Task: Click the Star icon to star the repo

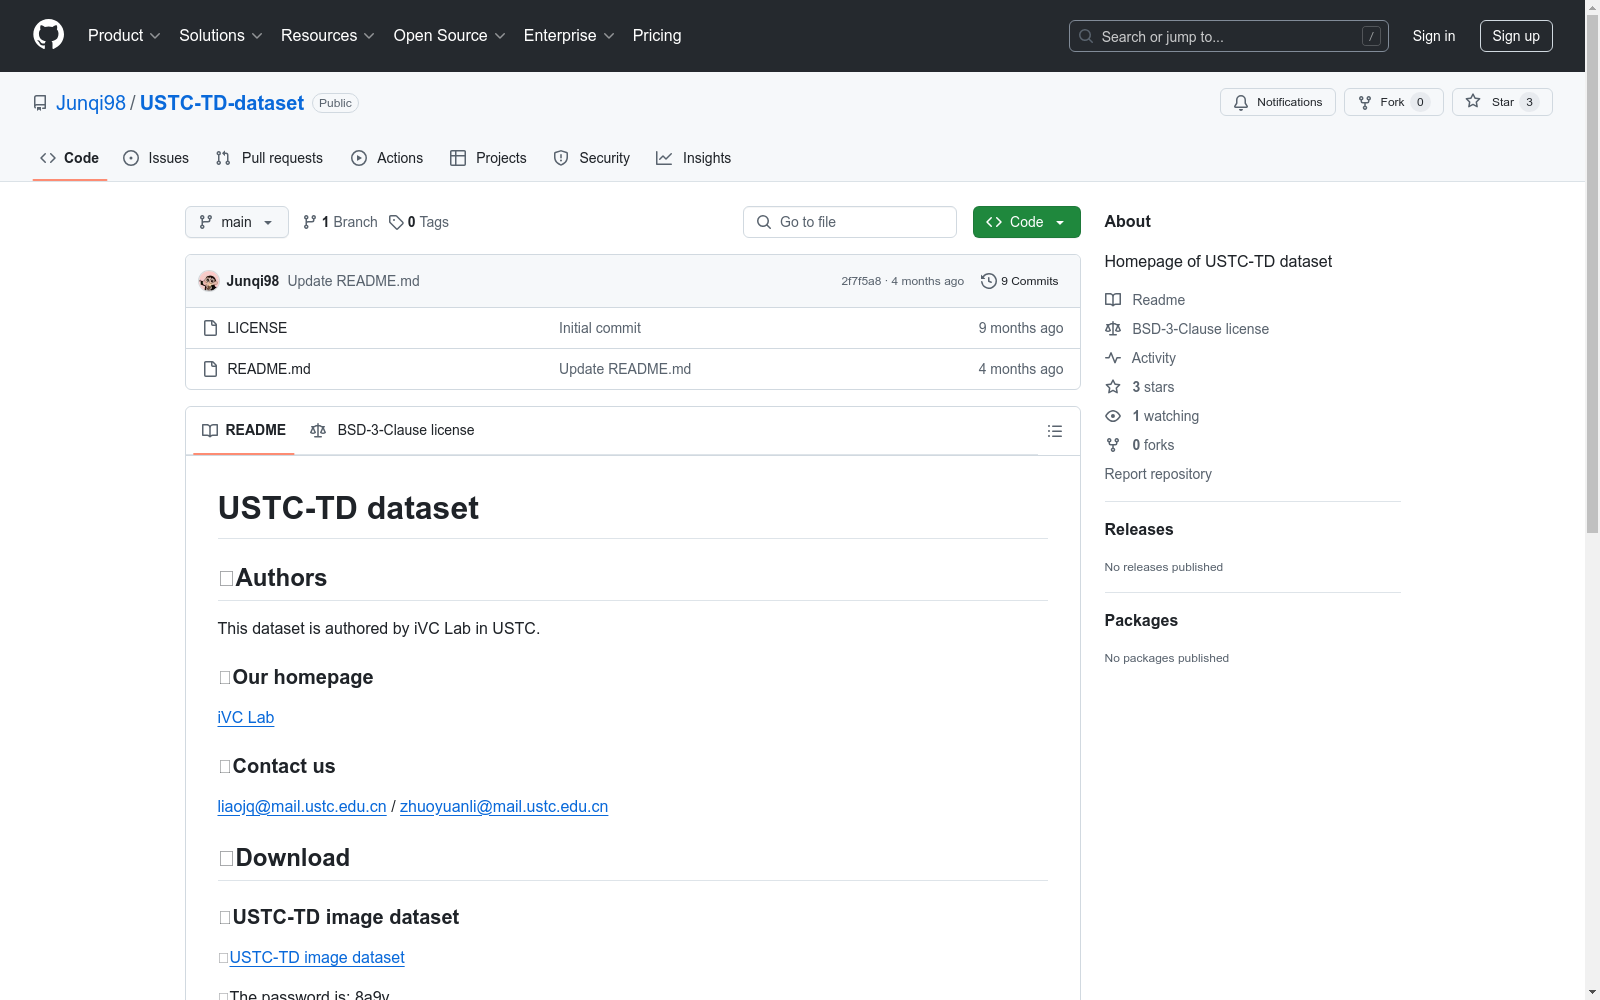Action: coord(1472,101)
